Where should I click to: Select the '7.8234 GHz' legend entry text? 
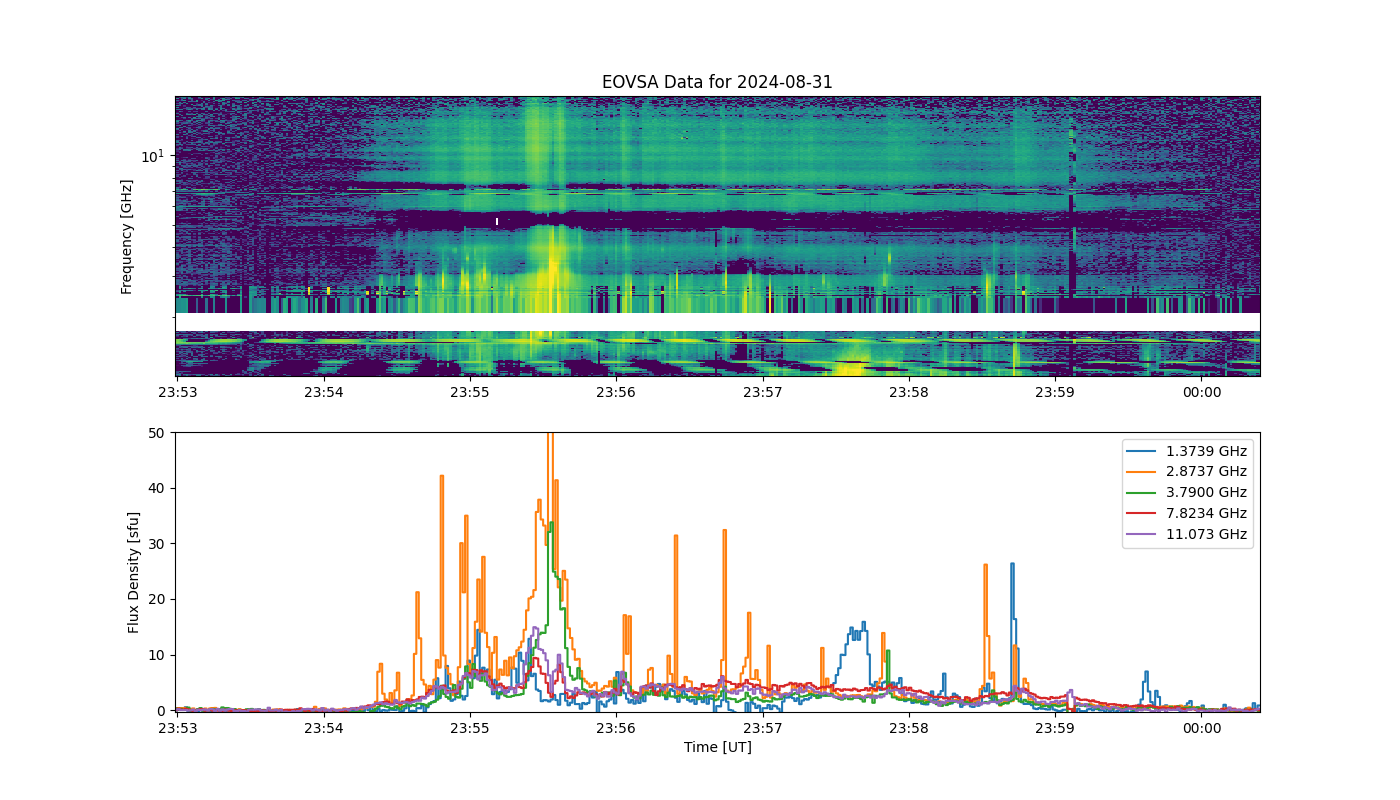[1206, 514]
